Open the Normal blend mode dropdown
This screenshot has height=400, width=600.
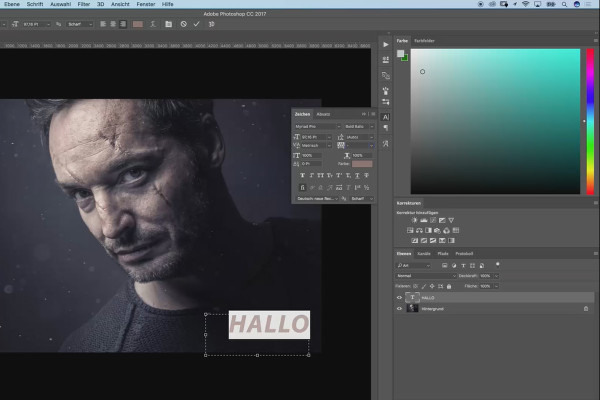pos(426,276)
